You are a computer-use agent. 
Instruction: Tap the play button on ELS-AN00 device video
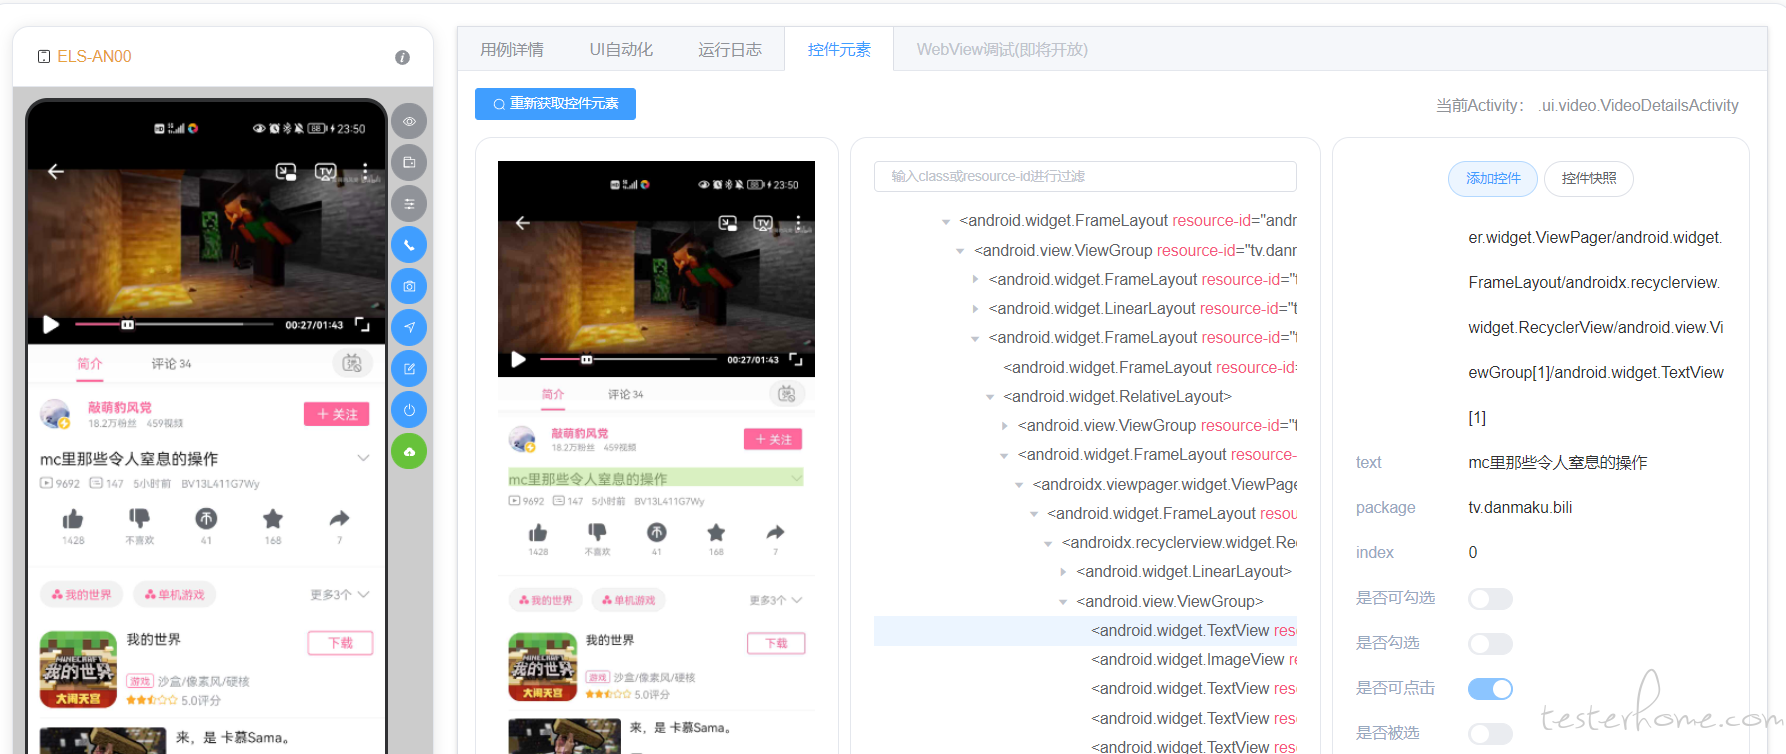tap(51, 324)
